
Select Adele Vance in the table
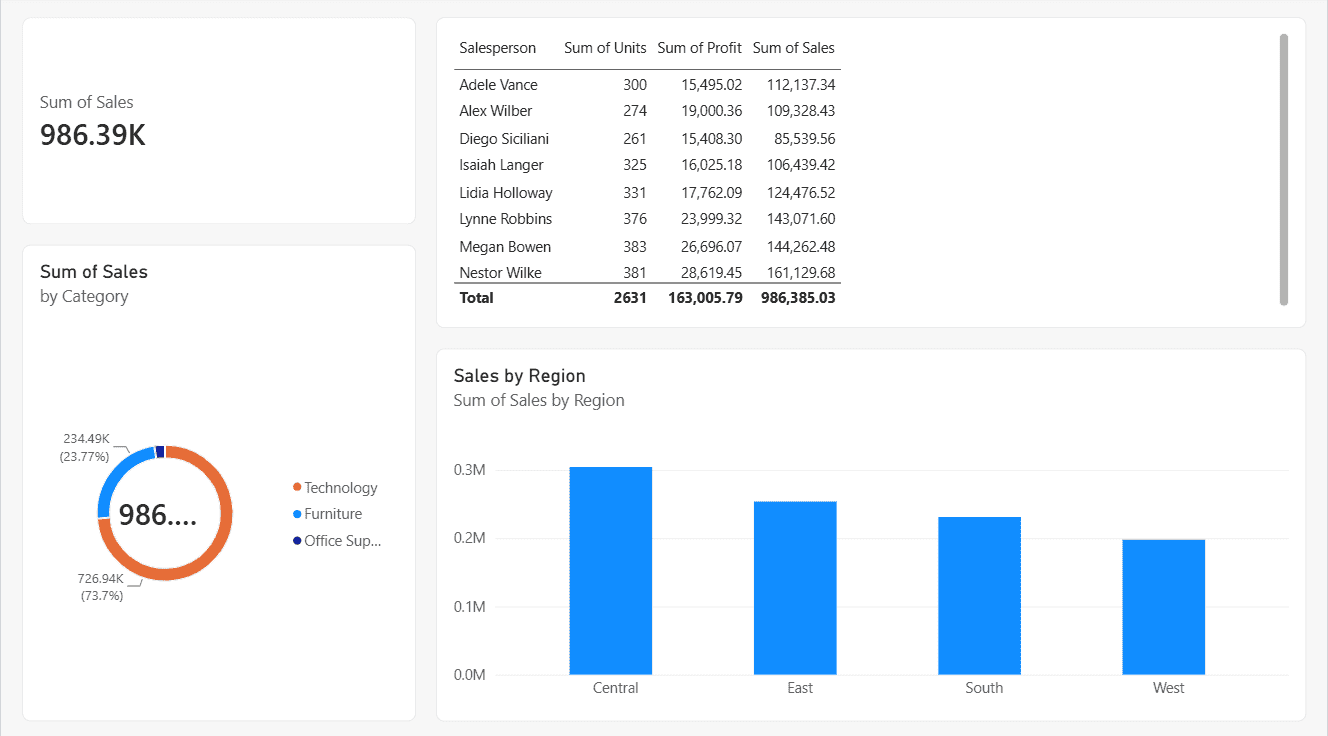tap(498, 85)
